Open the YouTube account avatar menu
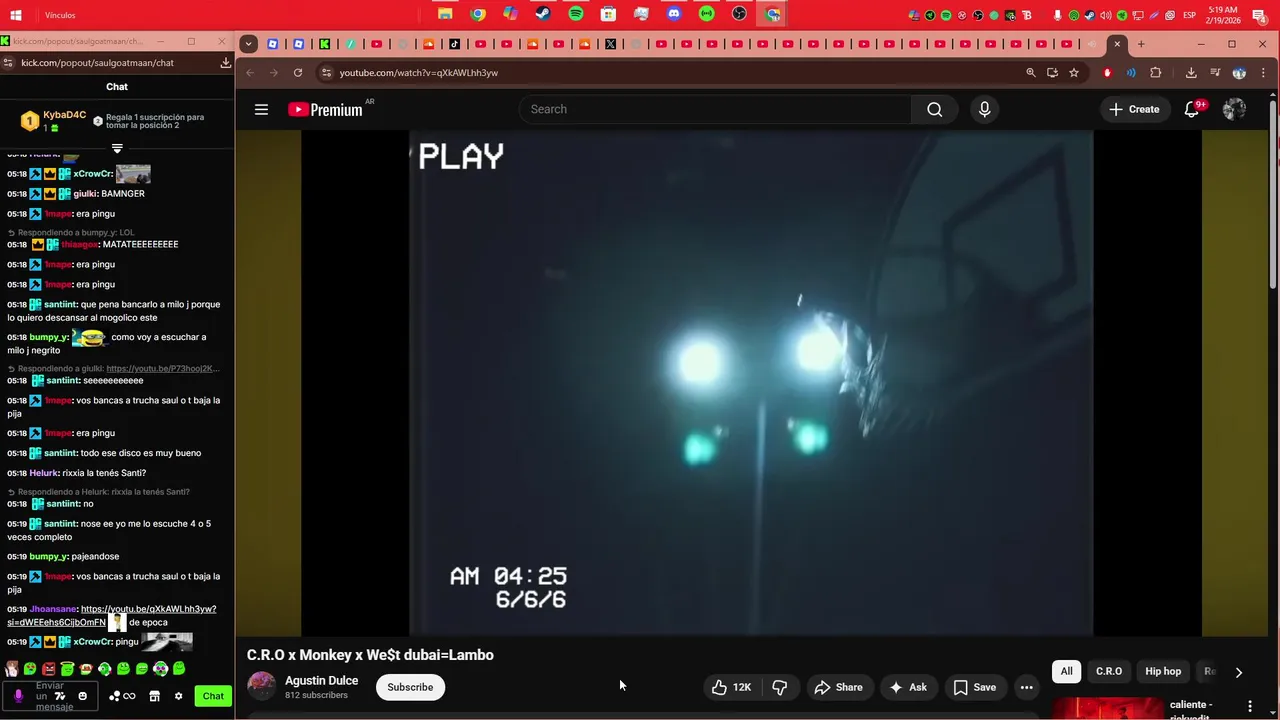This screenshot has height=720, width=1280. tap(1235, 109)
